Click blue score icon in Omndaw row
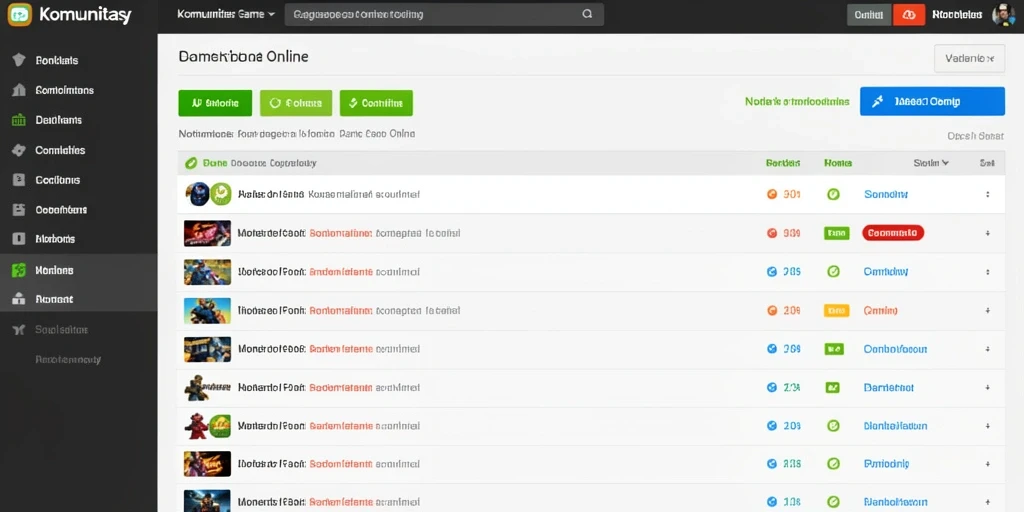This screenshot has width=1024, height=512. point(771,272)
